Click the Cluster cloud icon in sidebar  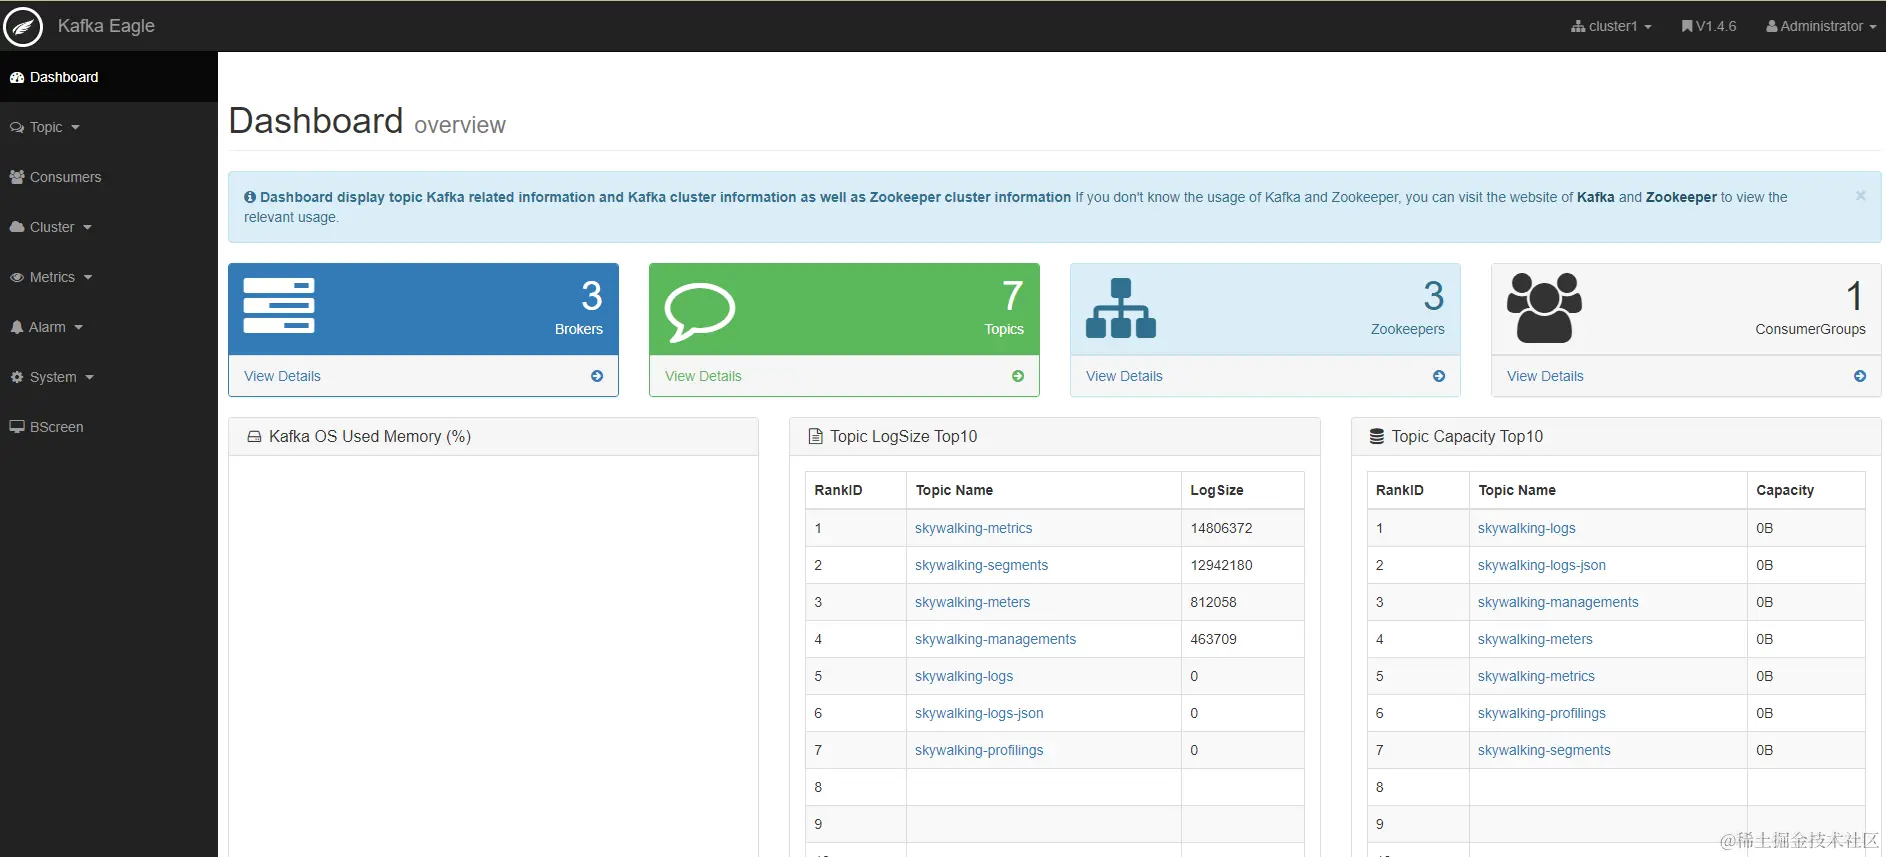[17, 227]
